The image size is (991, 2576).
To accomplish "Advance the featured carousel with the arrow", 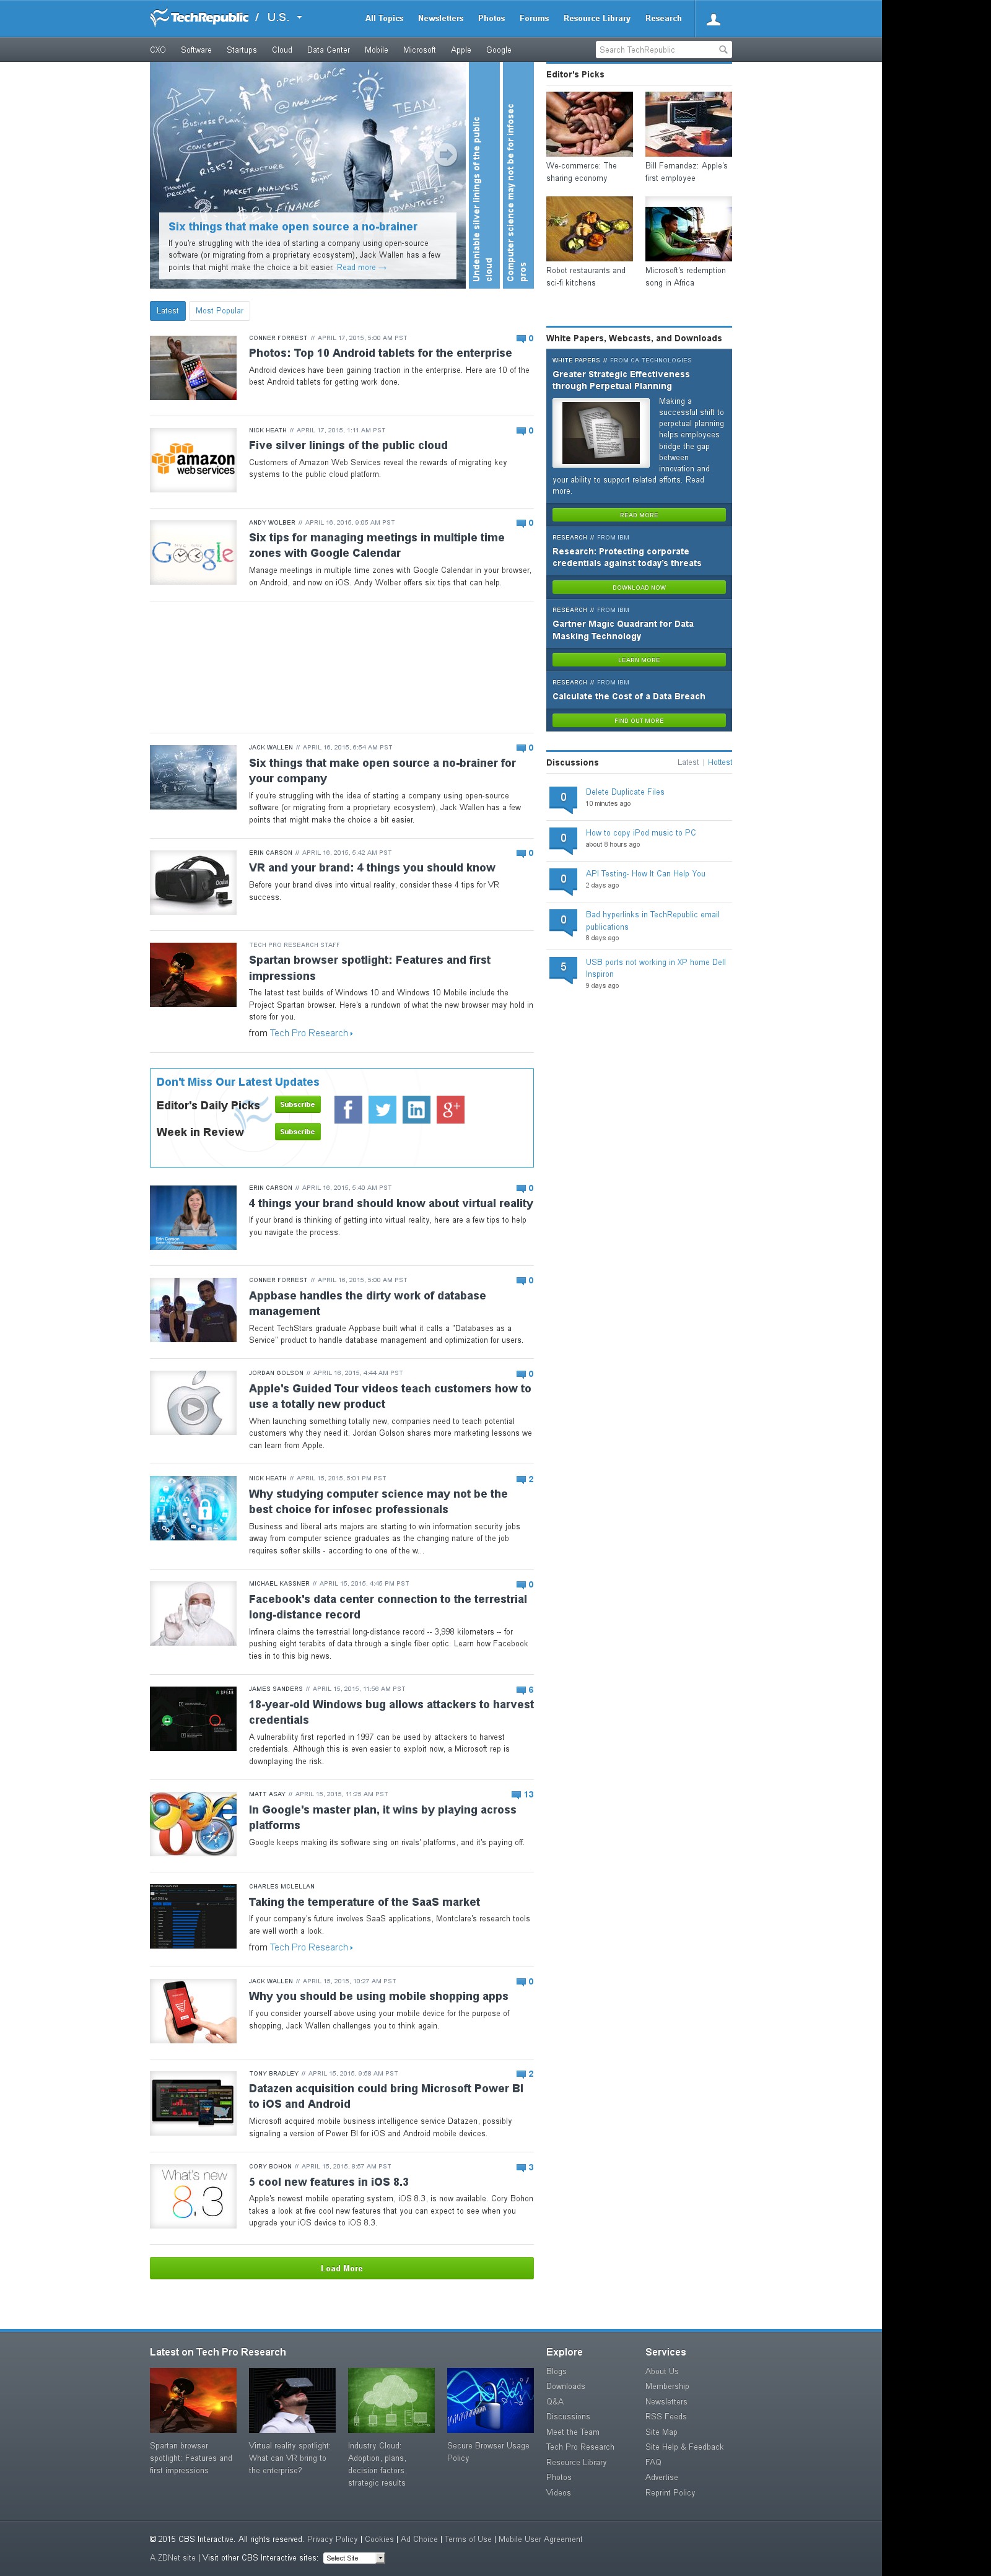I will [x=445, y=154].
